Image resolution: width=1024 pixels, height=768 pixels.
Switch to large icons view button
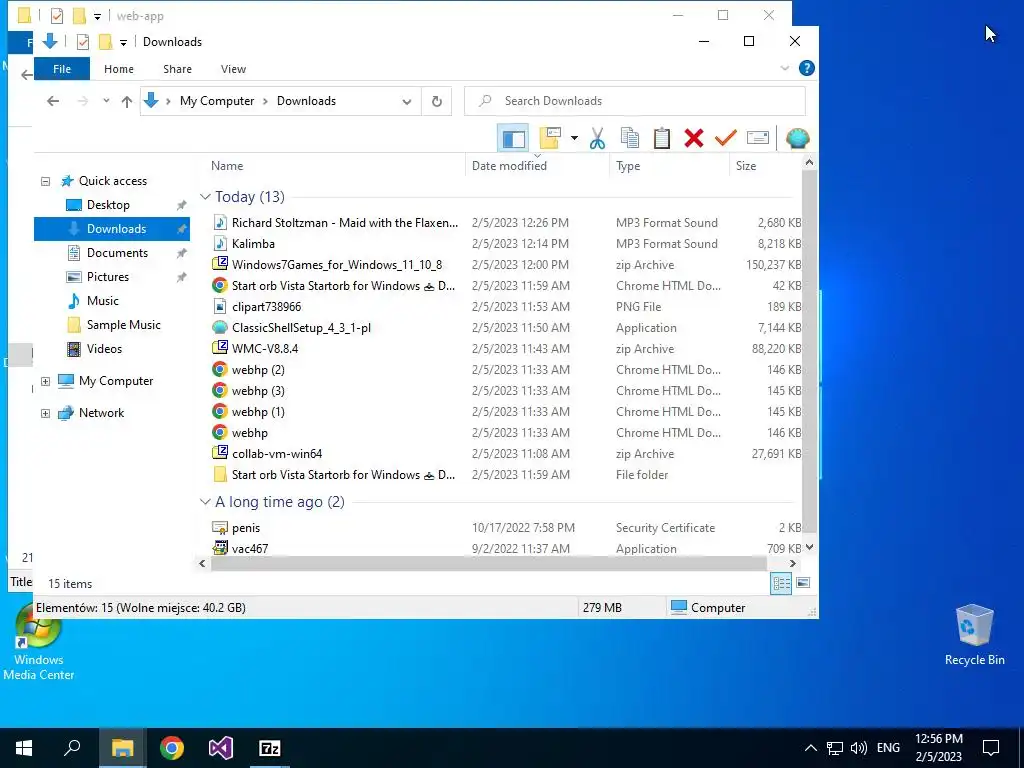click(x=803, y=583)
